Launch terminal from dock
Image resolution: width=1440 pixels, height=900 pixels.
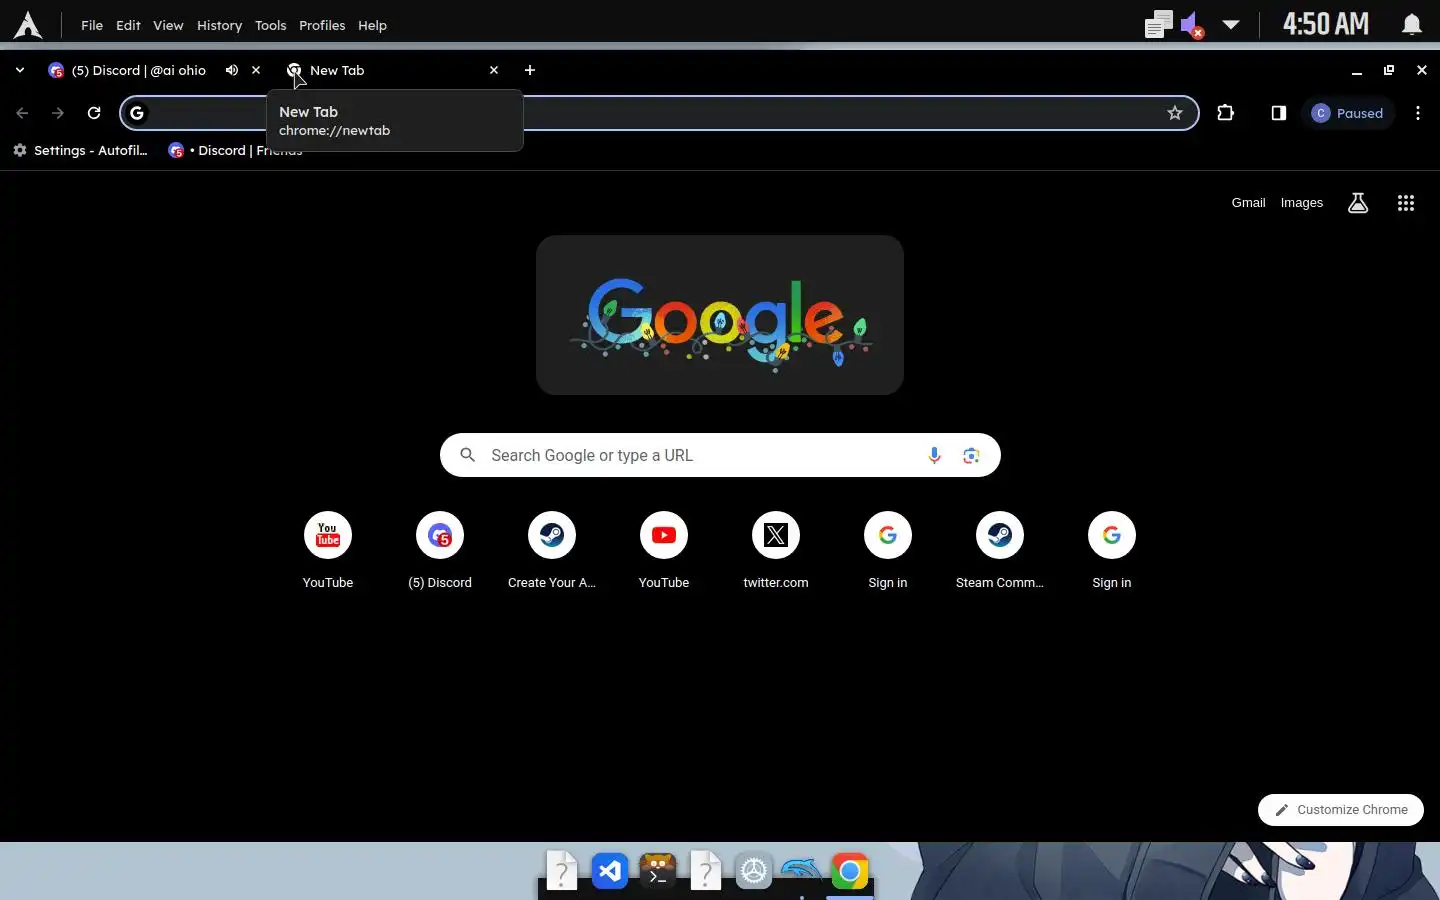[658, 872]
